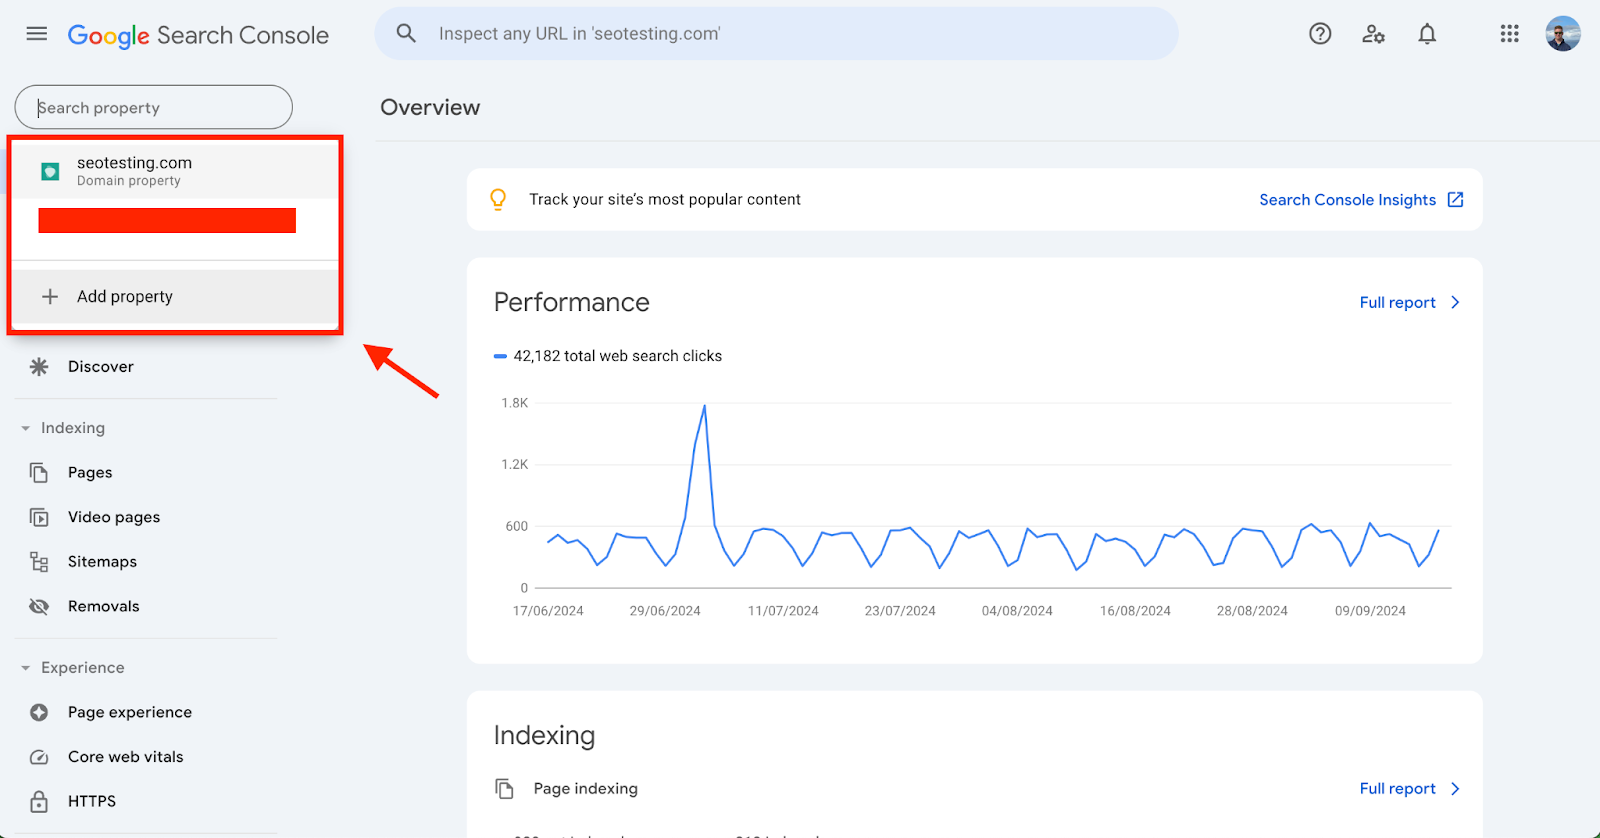The width and height of the screenshot is (1600, 838).
Task: Open the Discover report
Action: coord(101,367)
